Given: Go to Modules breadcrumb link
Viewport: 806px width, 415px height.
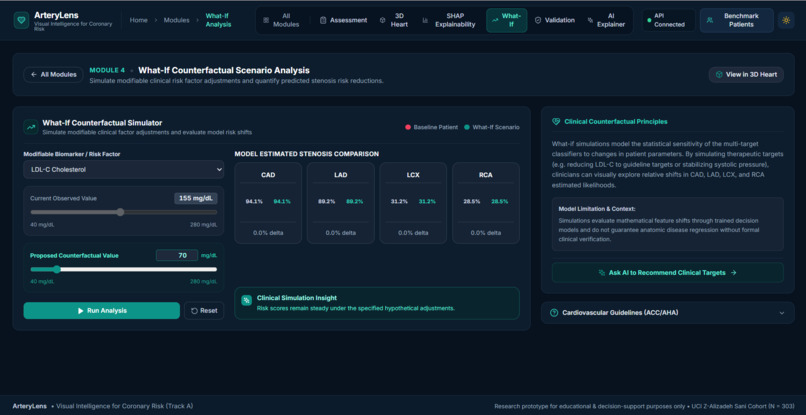Looking at the screenshot, I should tap(176, 20).
